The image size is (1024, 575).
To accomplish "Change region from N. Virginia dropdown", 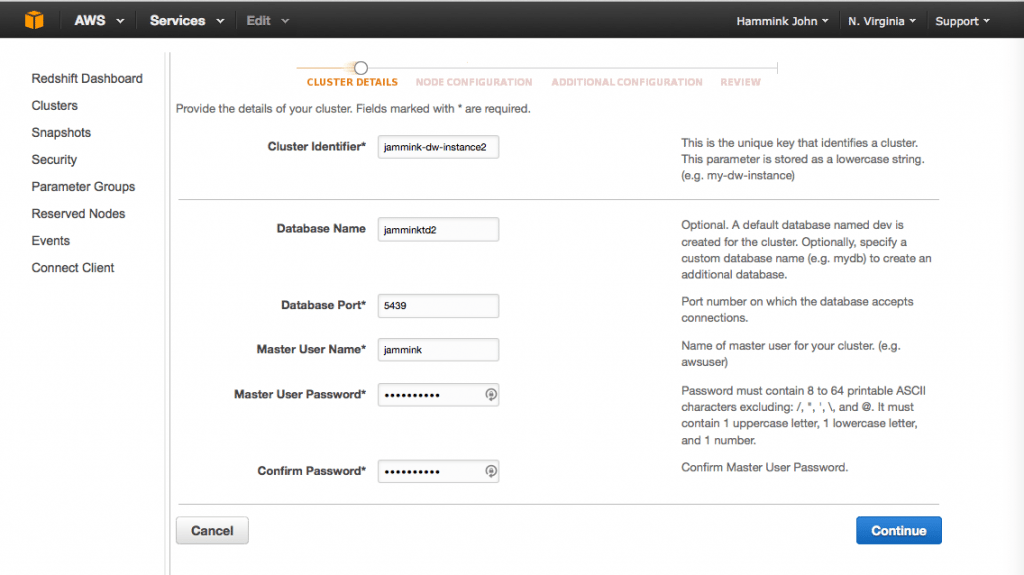I will 882,22.
